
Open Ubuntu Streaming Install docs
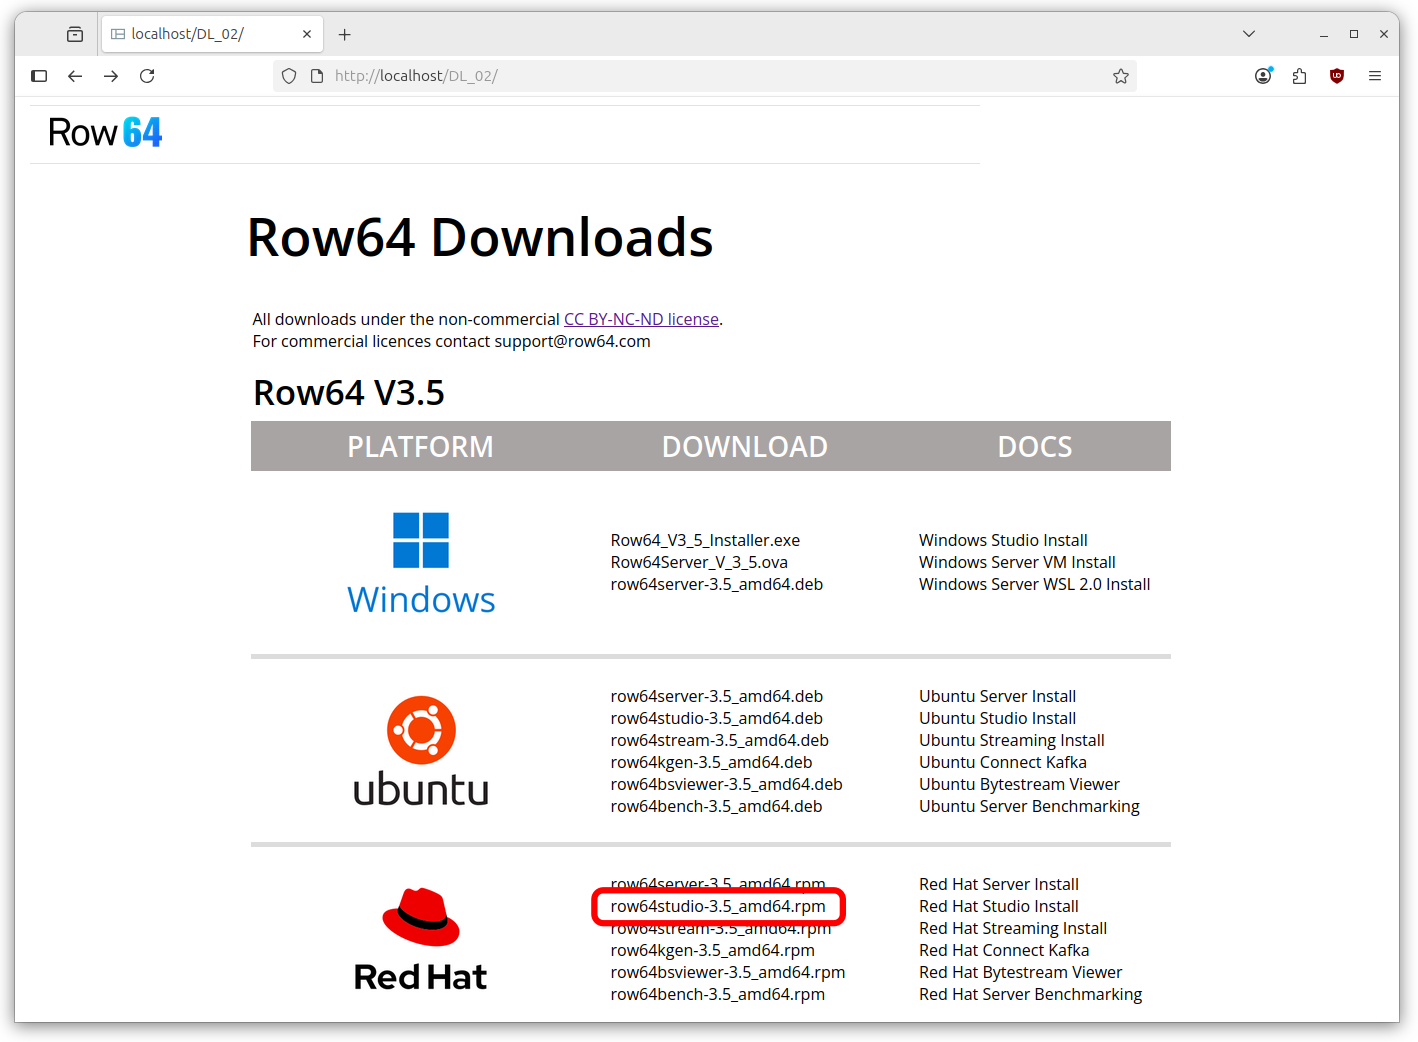point(1012,740)
